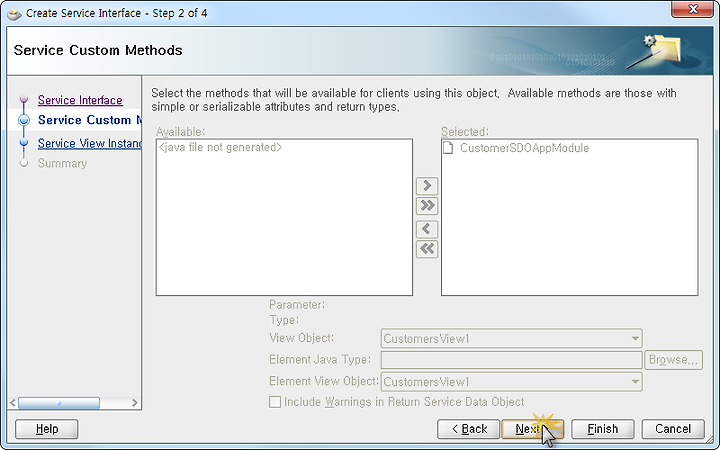Proceed with the Next button
This screenshot has height=450, width=720.
tap(533, 429)
